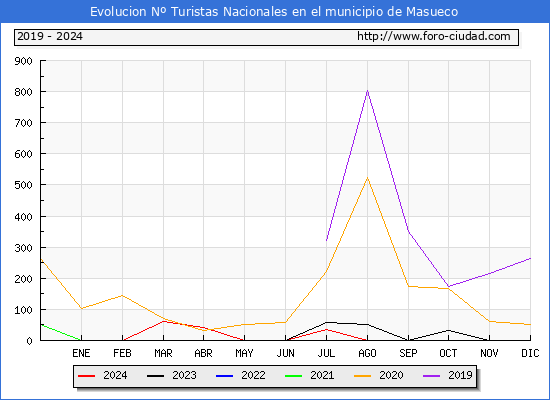
Task: Select the 2021 legend label
Action: (322, 375)
